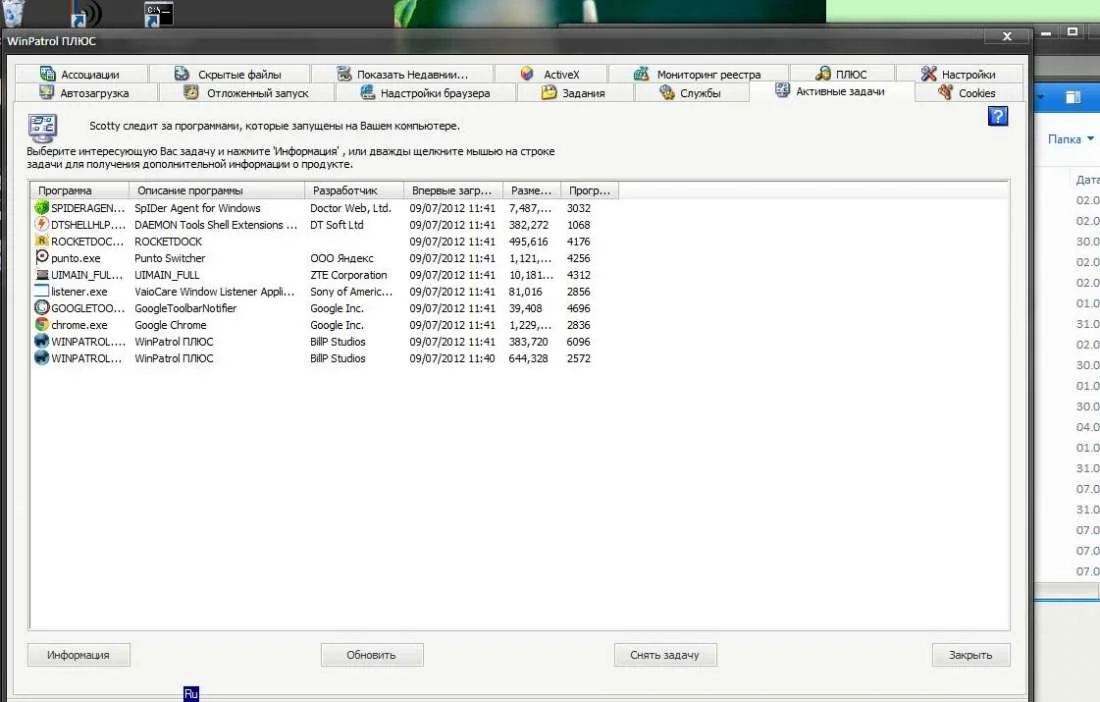Sort by Прогр... column header

tap(590, 190)
